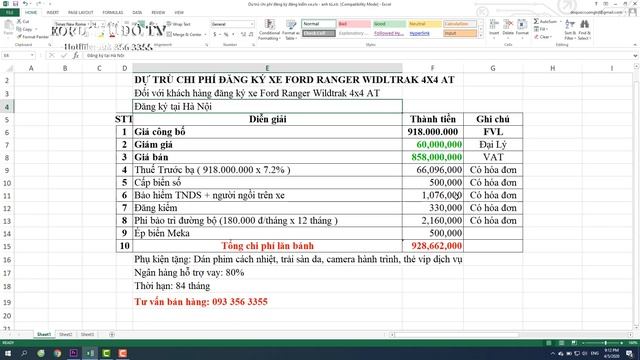Click the zoom slider in status bar
640x360 pixels.
pos(606,343)
